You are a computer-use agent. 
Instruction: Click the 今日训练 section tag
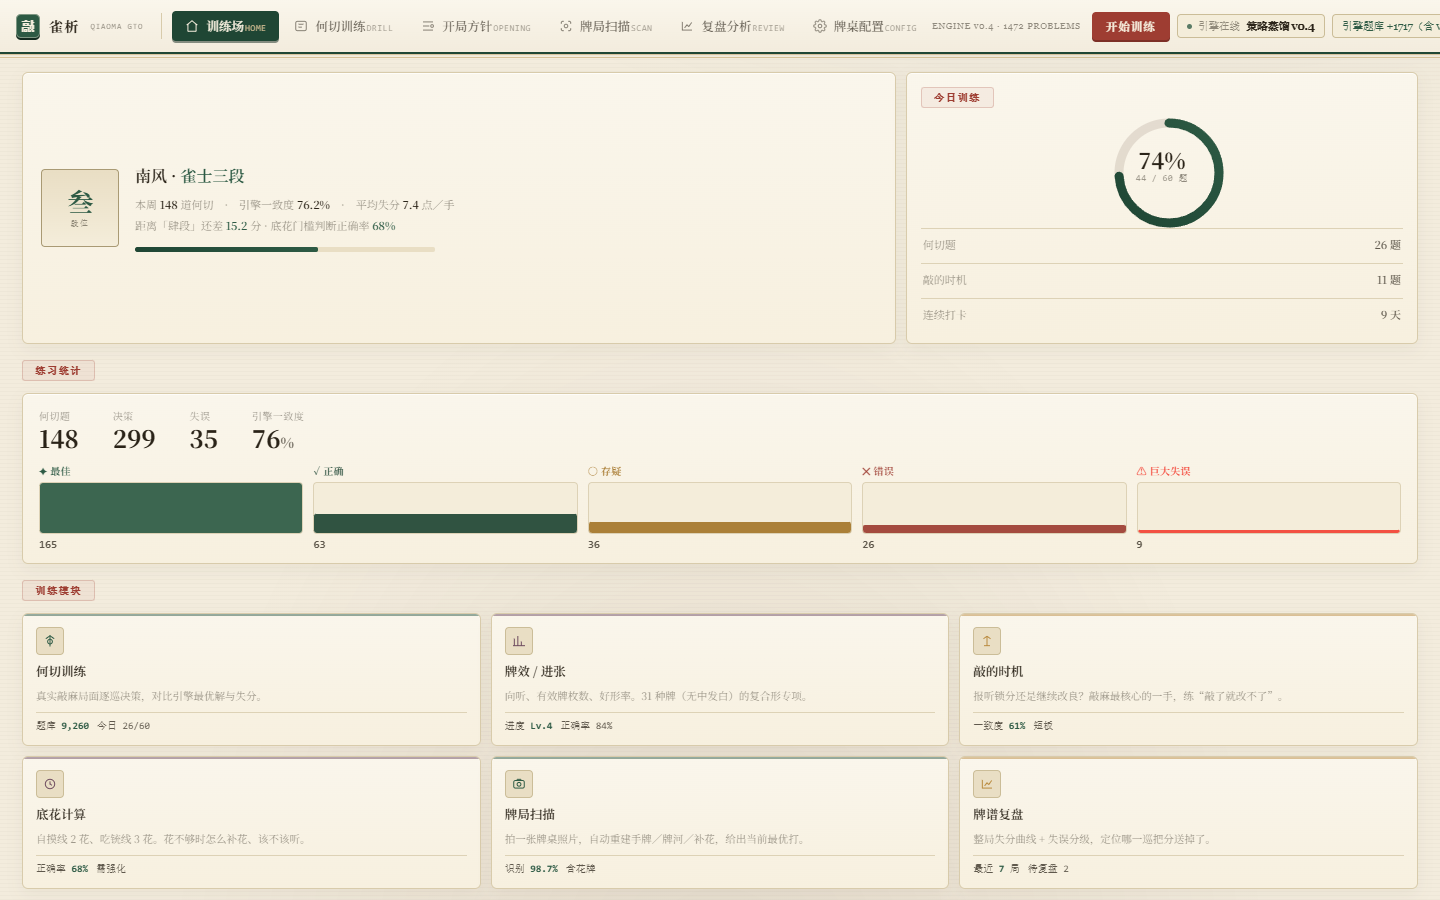click(x=957, y=98)
